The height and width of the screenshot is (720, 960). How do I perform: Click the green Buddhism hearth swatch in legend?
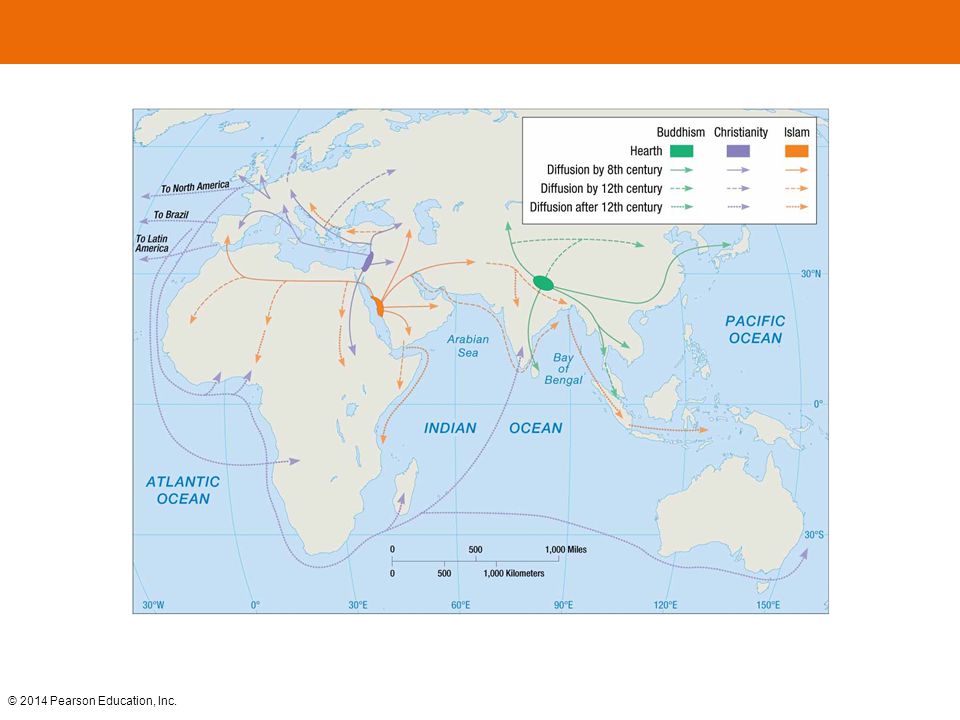681,151
